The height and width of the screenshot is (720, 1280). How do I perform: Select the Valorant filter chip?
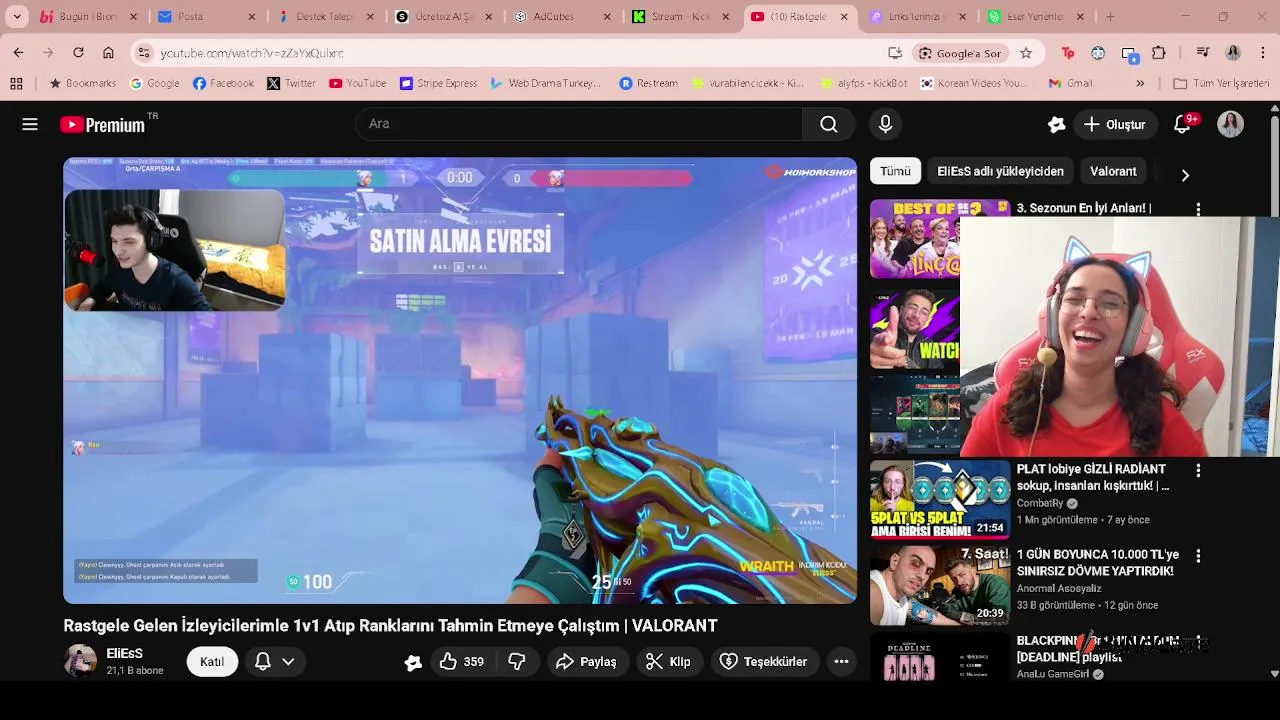[x=1113, y=171]
